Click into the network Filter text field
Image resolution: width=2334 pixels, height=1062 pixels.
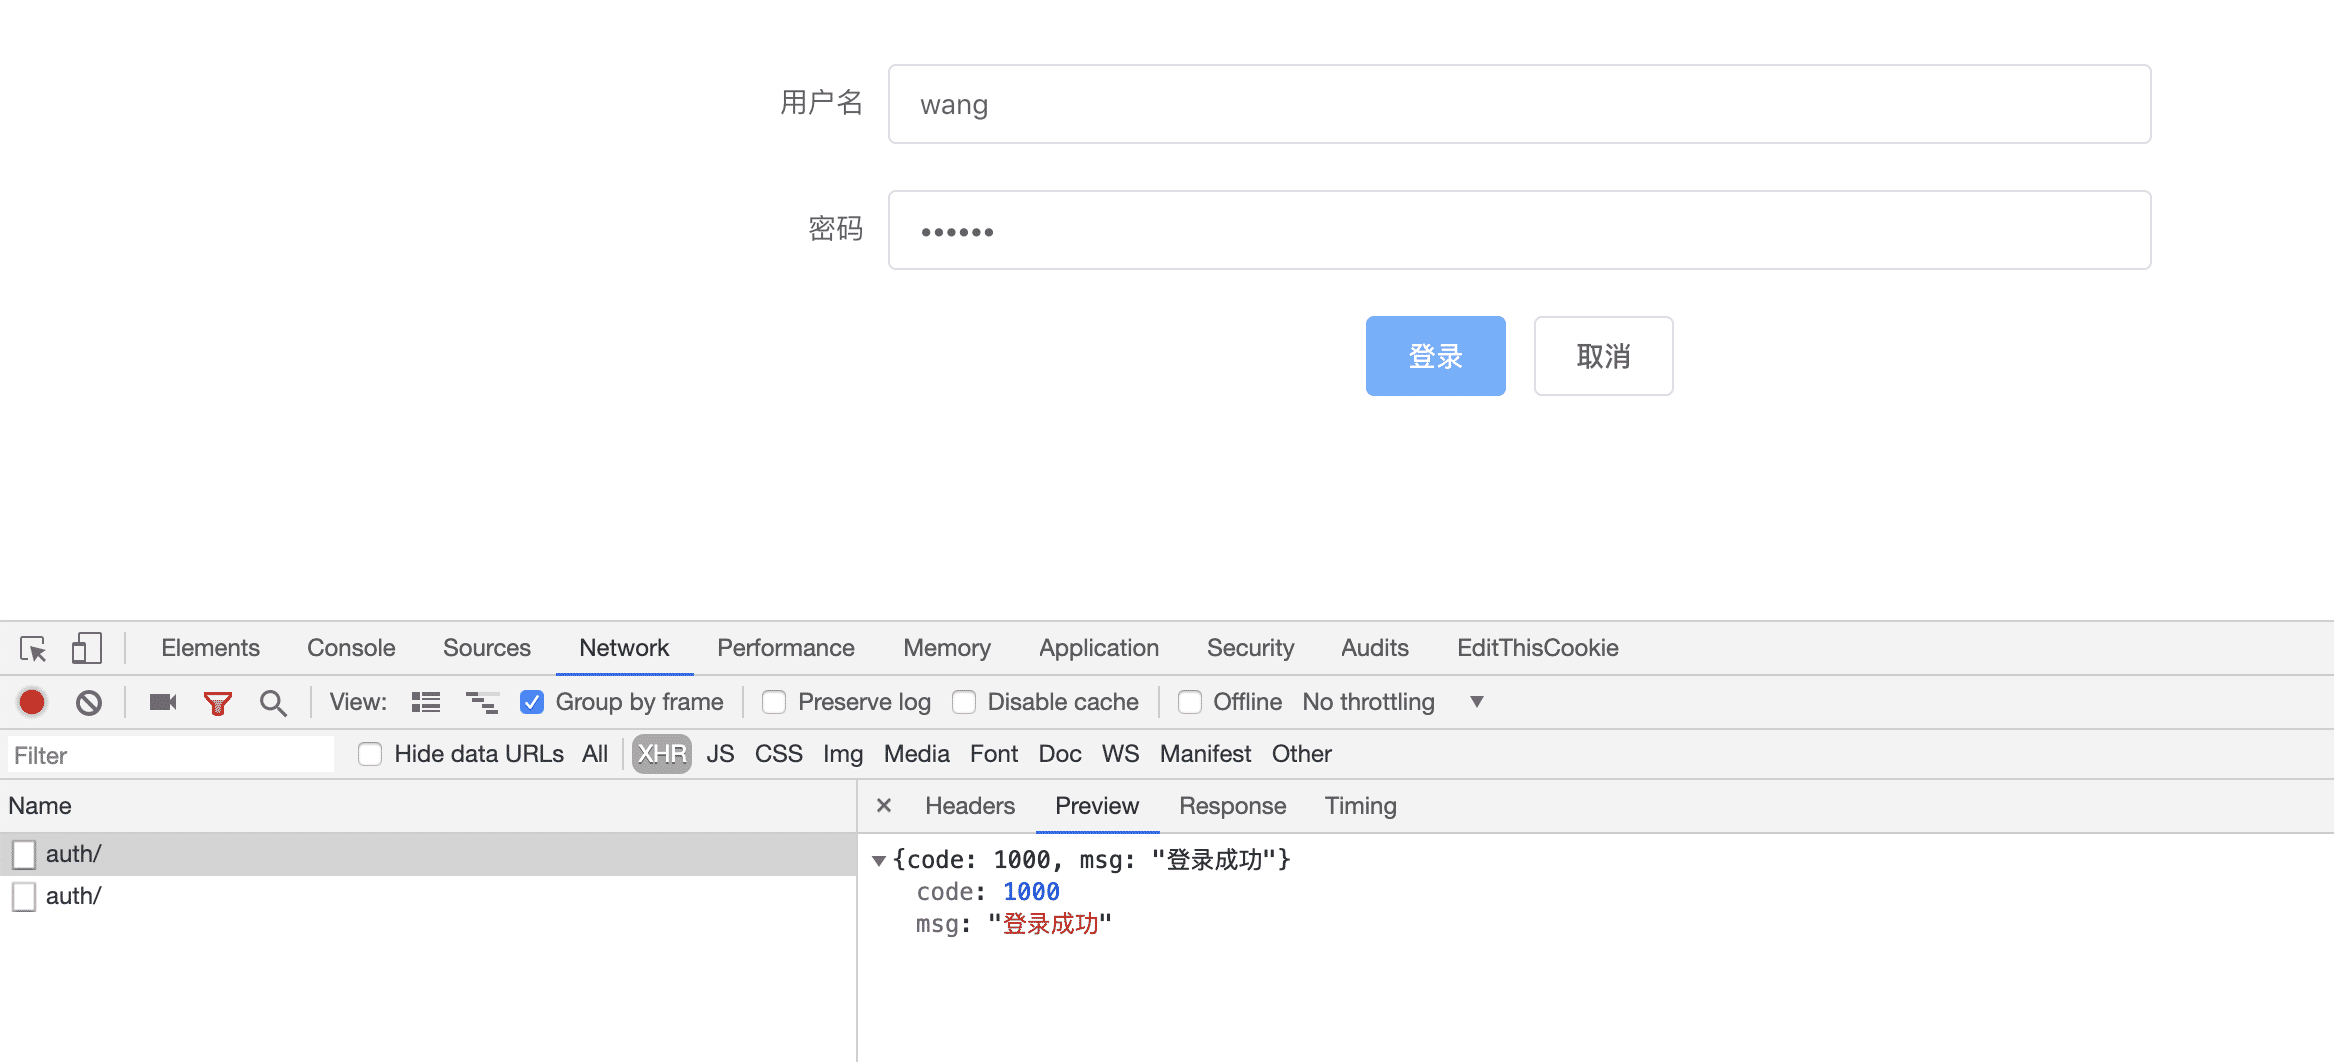point(170,755)
